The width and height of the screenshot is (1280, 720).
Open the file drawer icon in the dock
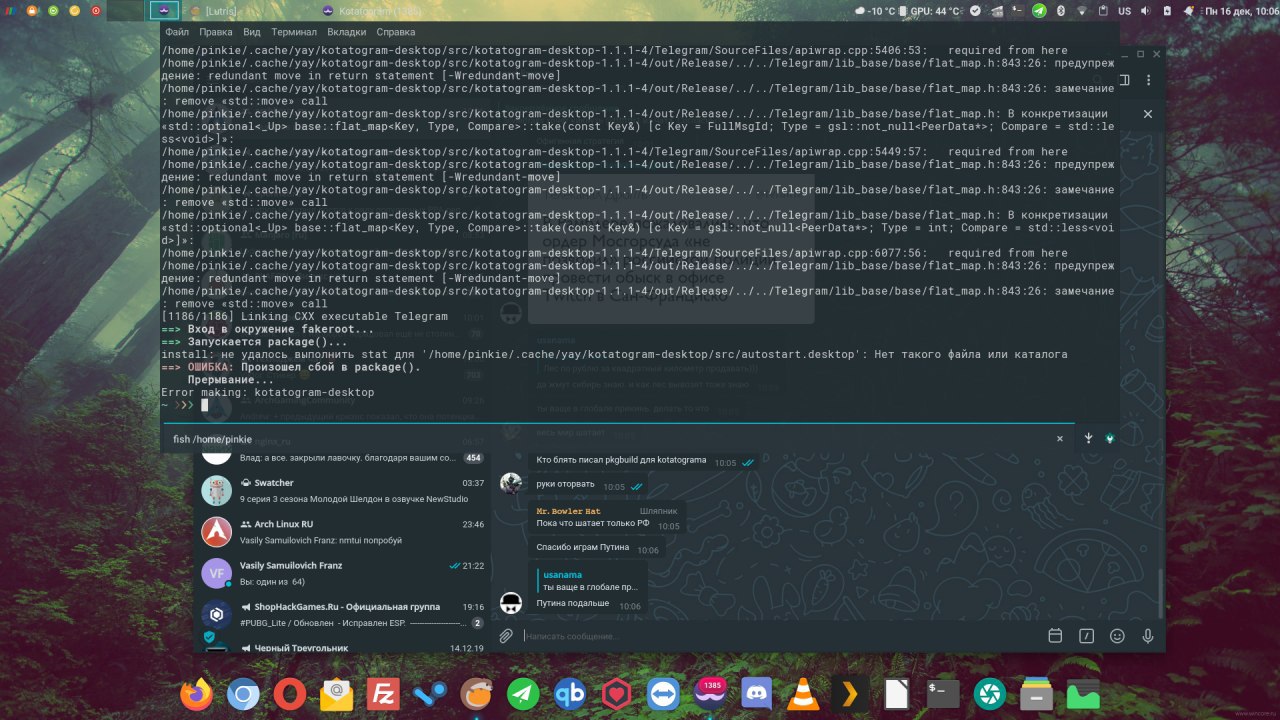click(x=1037, y=693)
